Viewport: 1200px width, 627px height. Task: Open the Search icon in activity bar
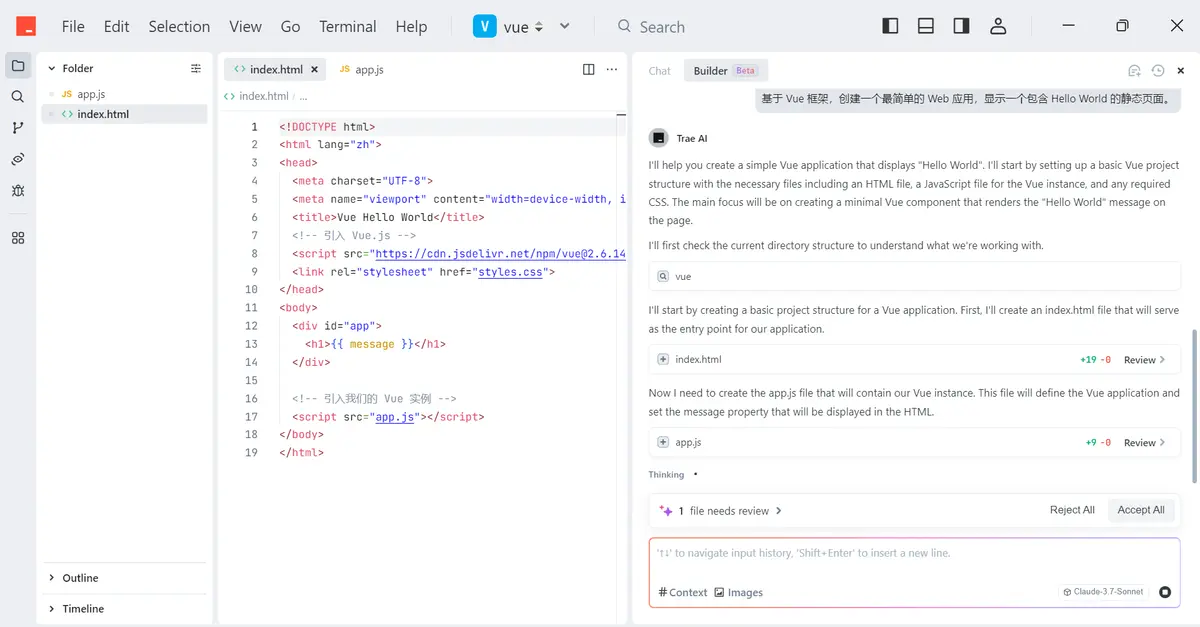coord(18,97)
